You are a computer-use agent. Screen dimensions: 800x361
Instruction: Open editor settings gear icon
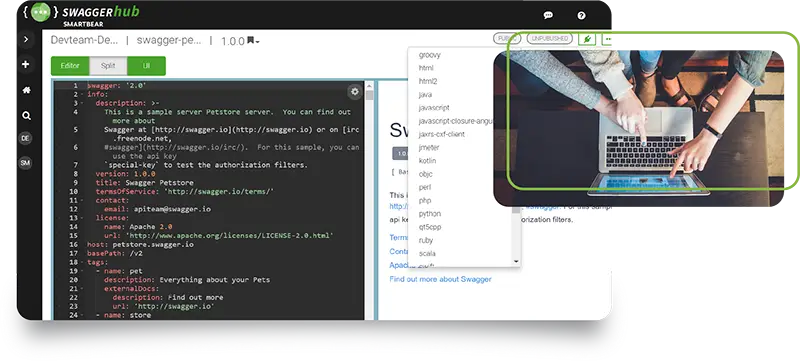point(355,92)
